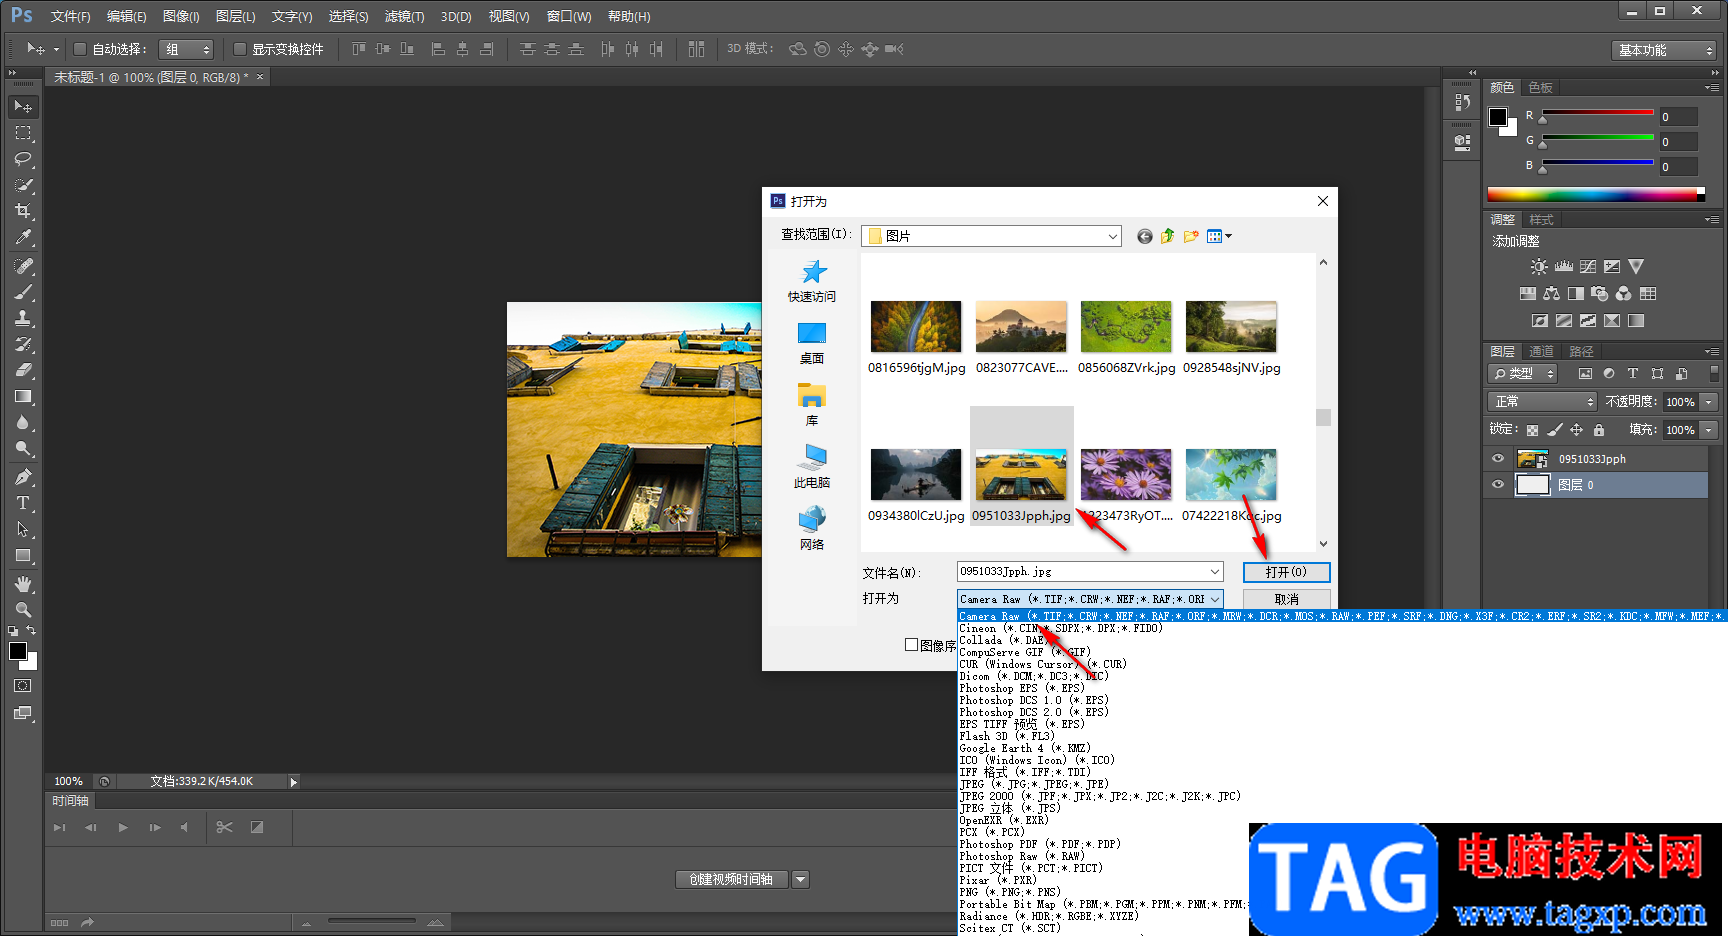Select the Lasso tool

coord(23,159)
